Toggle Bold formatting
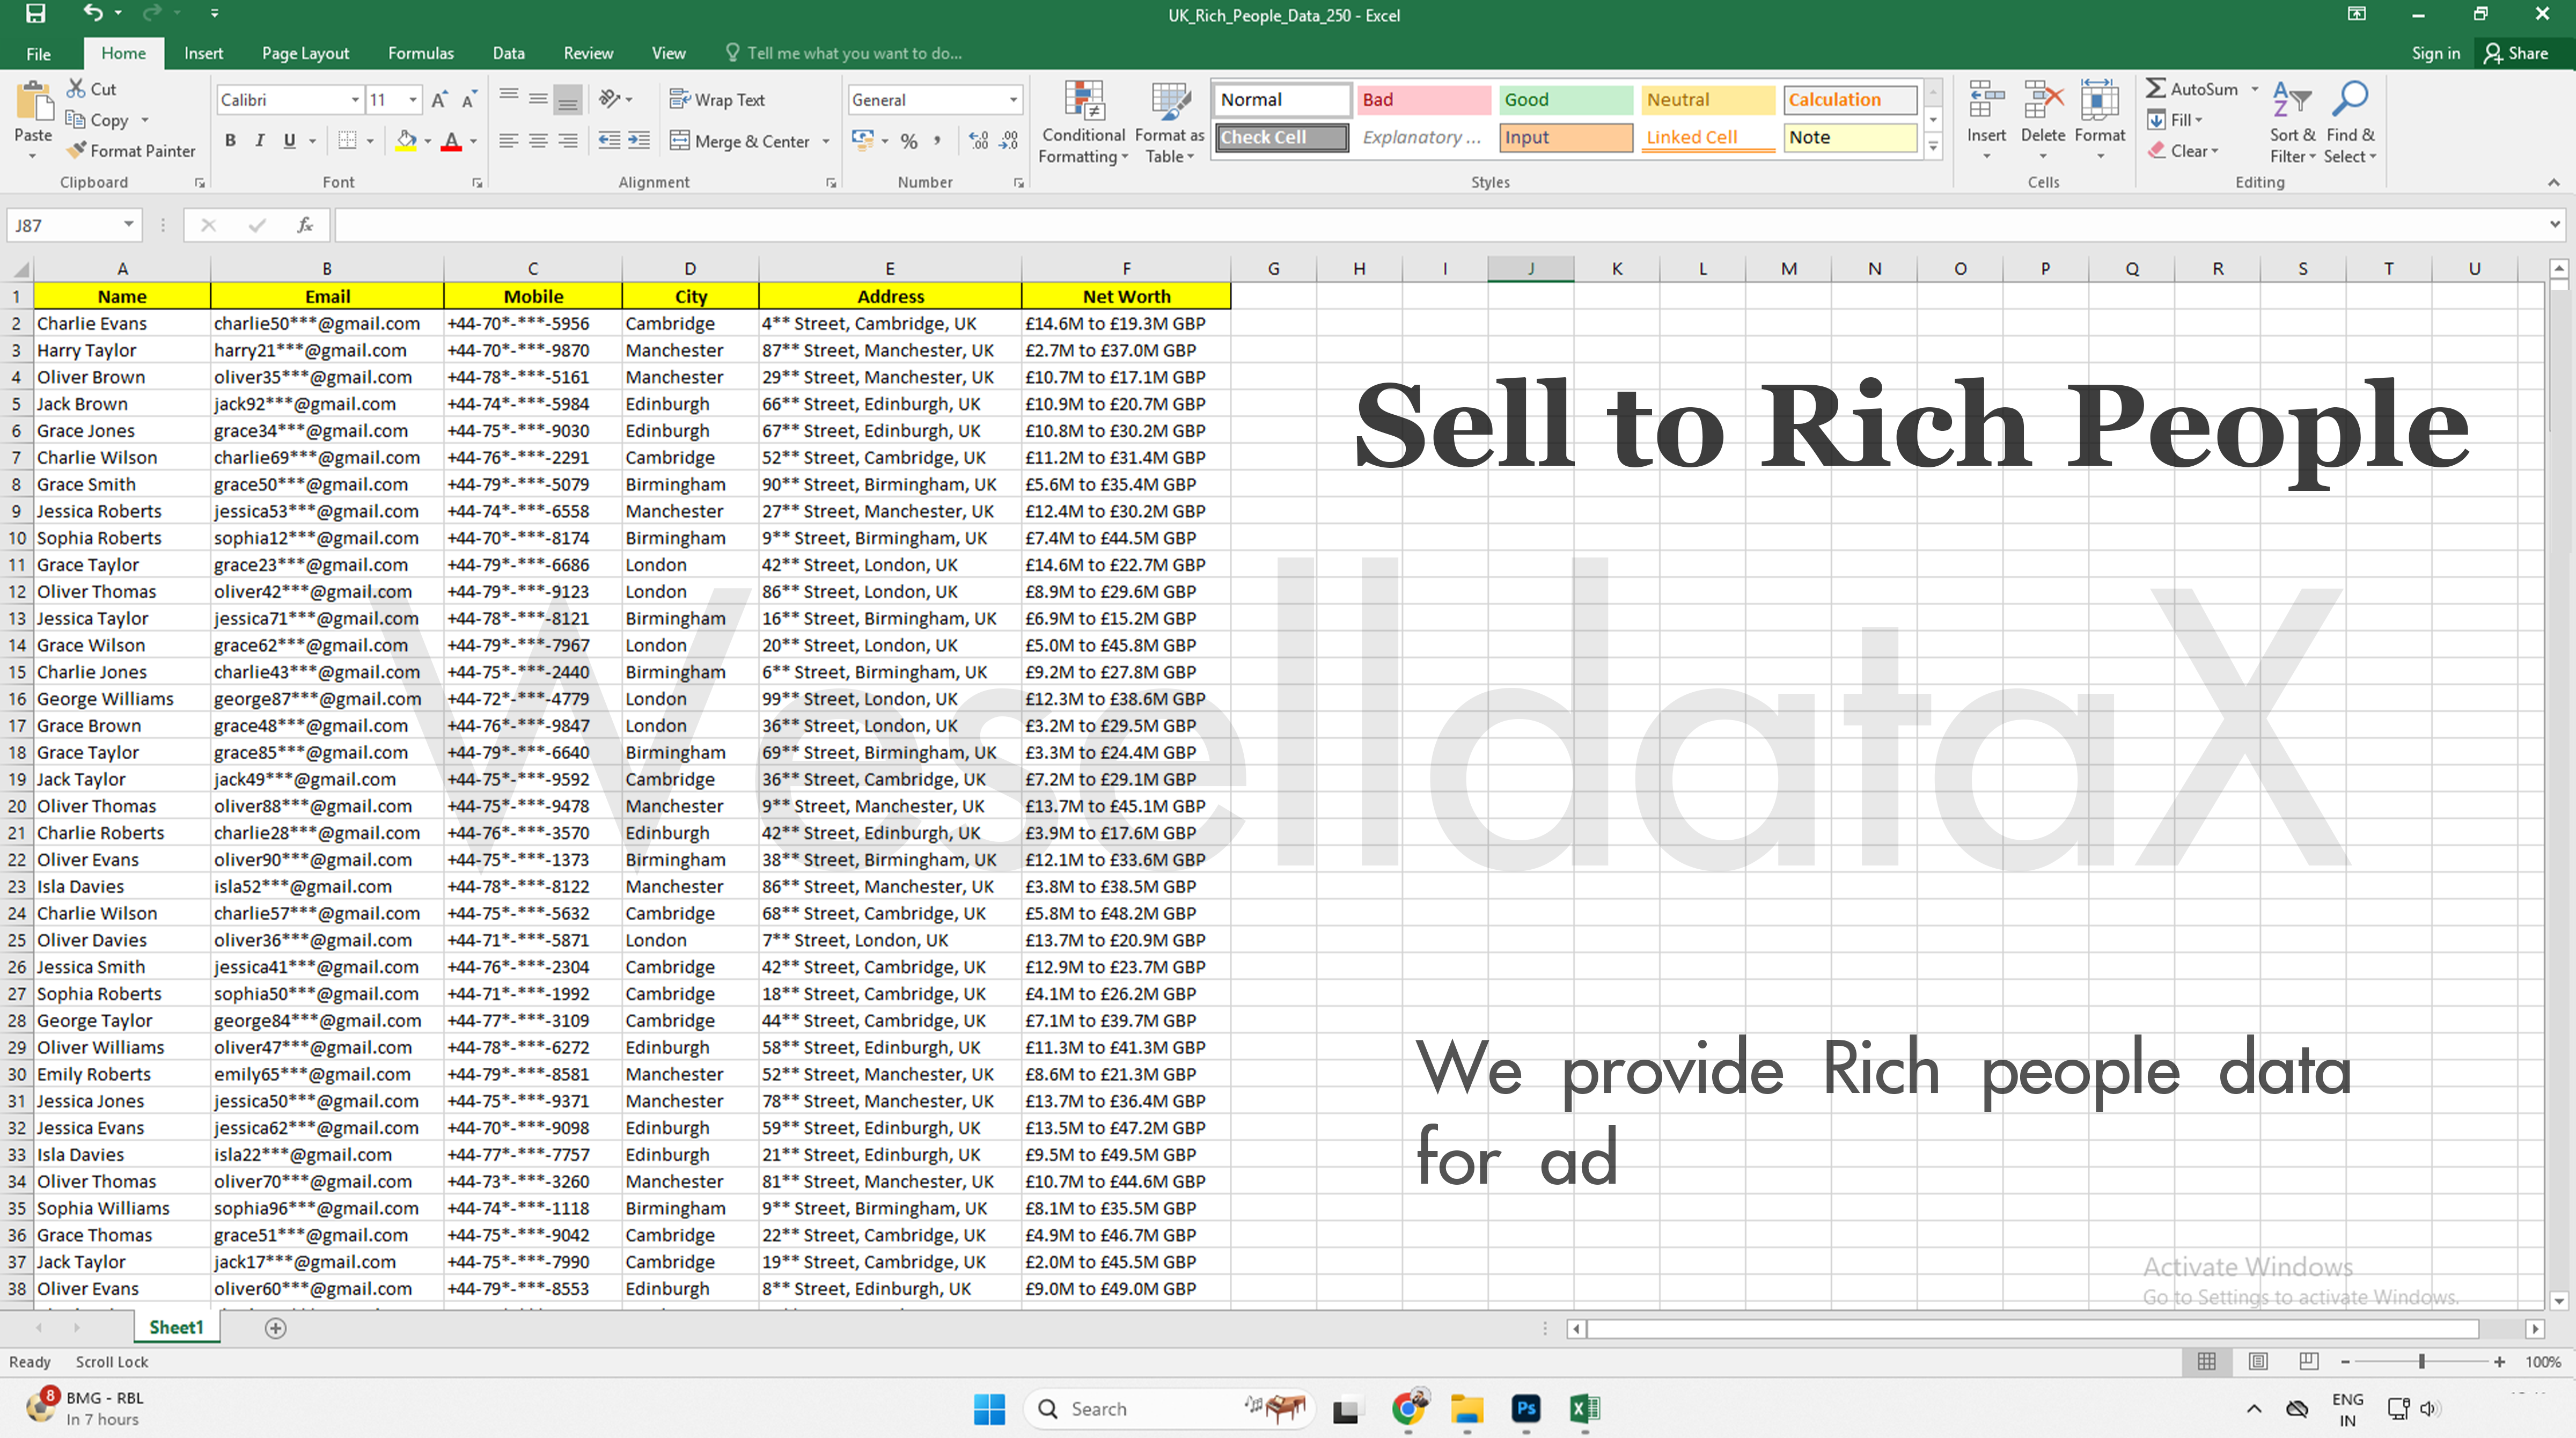This screenshot has height=1438, width=2576. click(230, 141)
